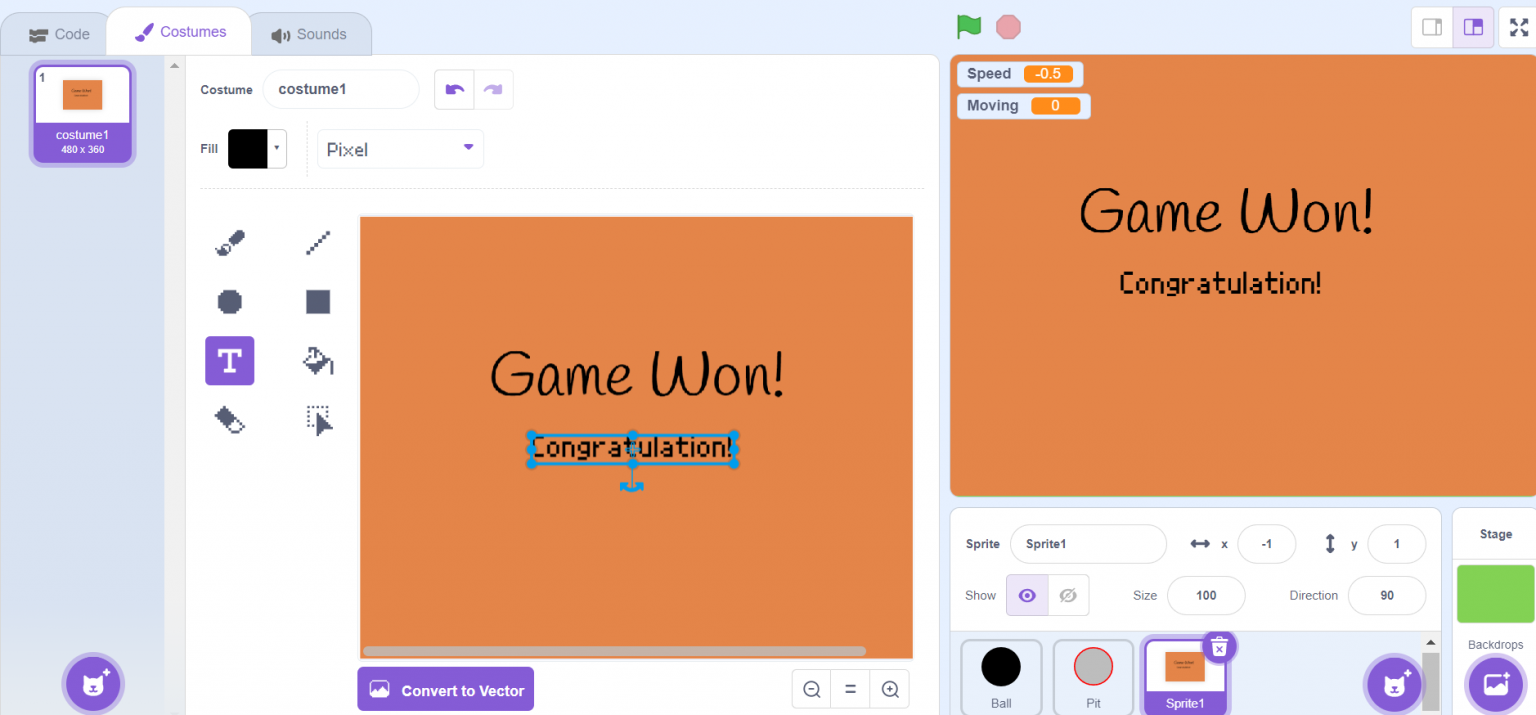Click the green flag to run
Viewport: 1536px width, 715px height.
point(968,27)
